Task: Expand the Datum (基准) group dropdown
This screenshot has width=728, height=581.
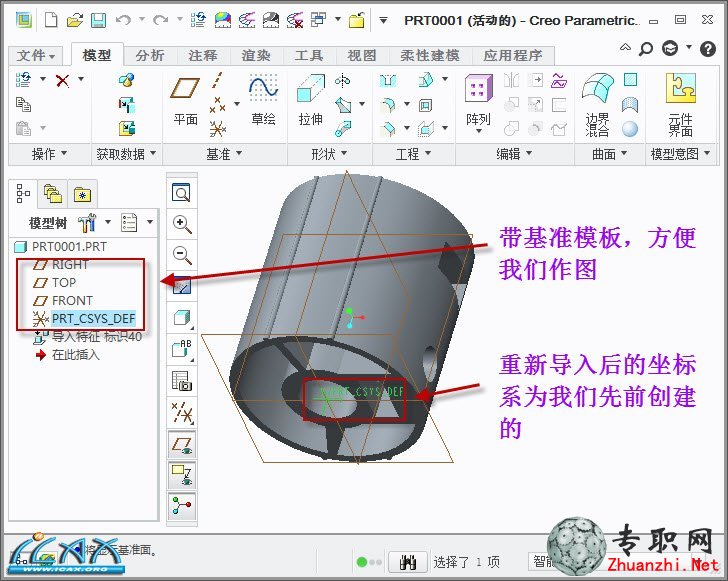Action: click(x=224, y=154)
